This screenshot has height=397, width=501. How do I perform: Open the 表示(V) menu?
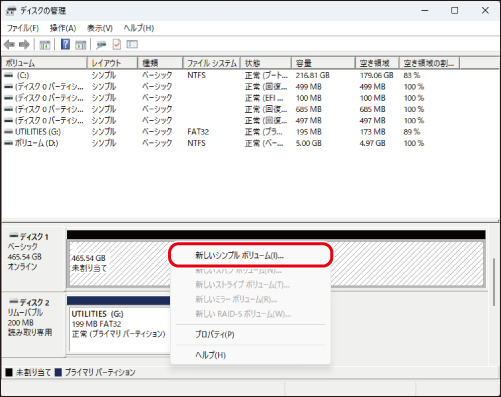[100, 28]
